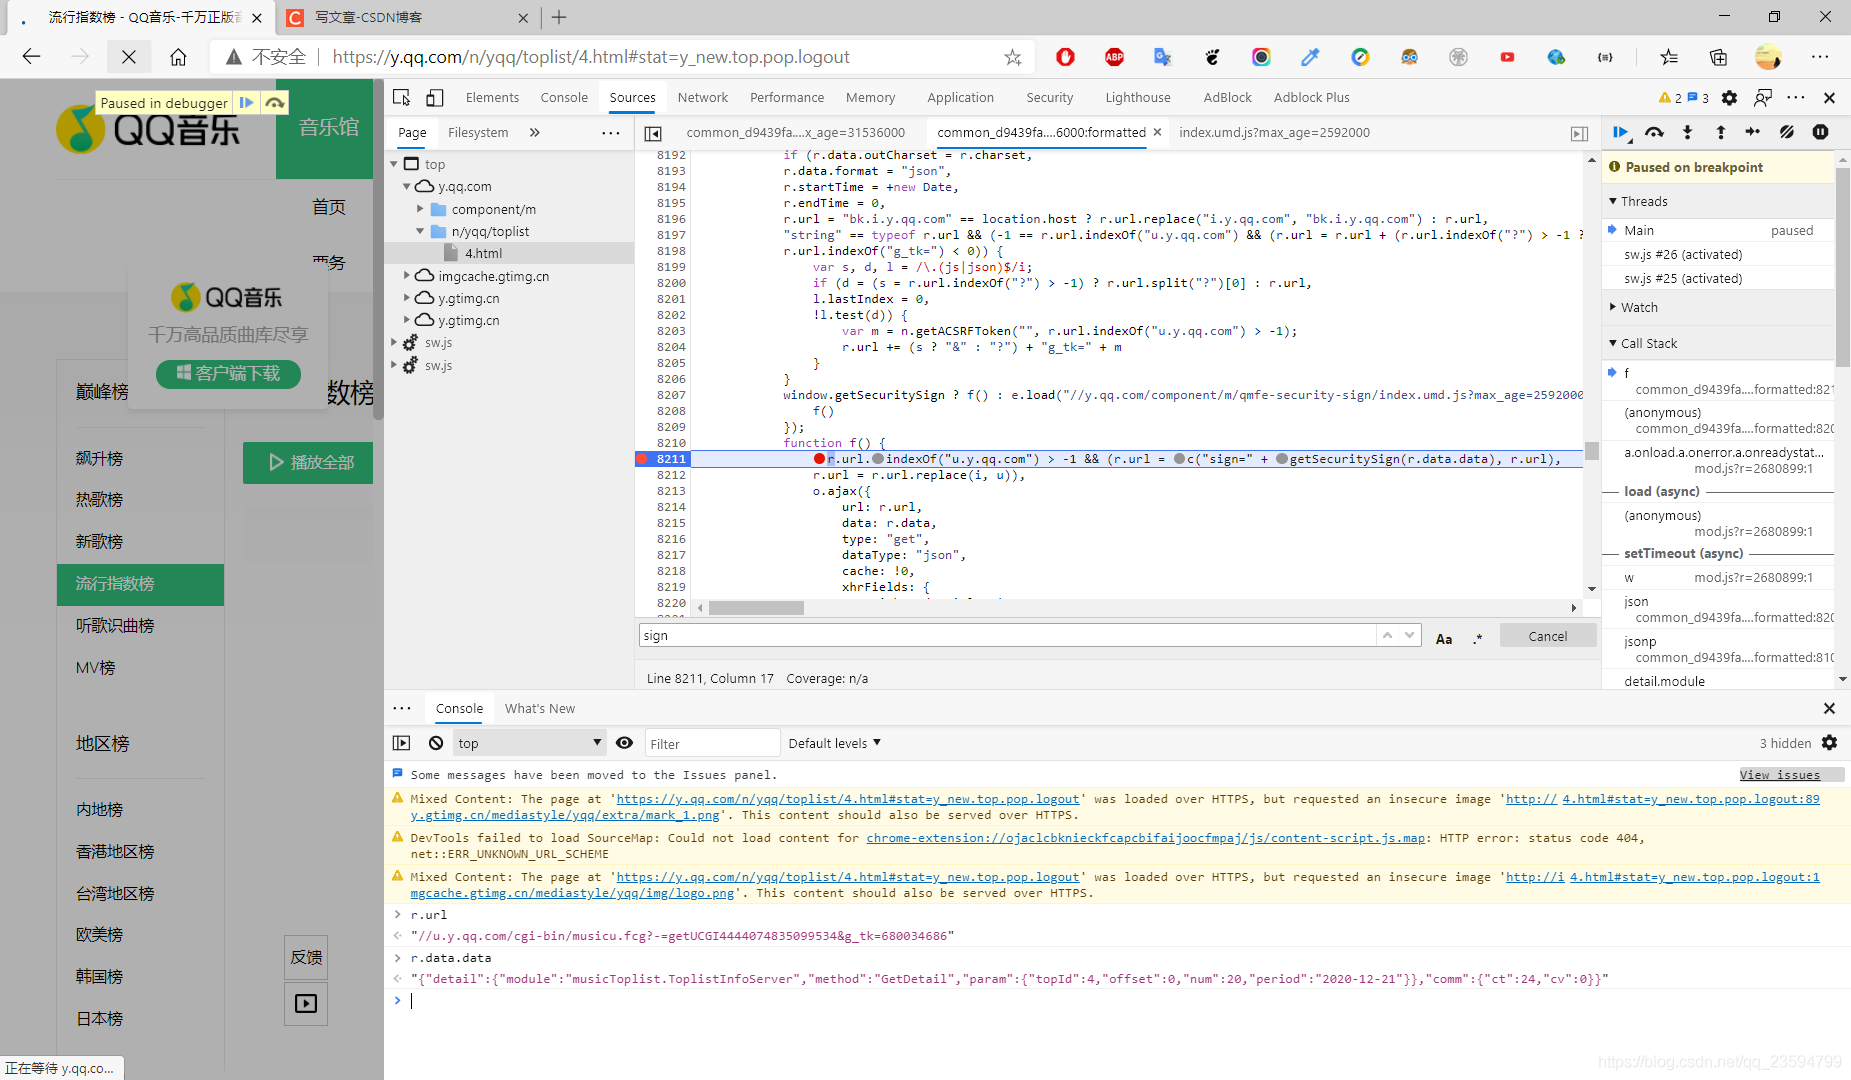Switch to the Network tab

[702, 97]
